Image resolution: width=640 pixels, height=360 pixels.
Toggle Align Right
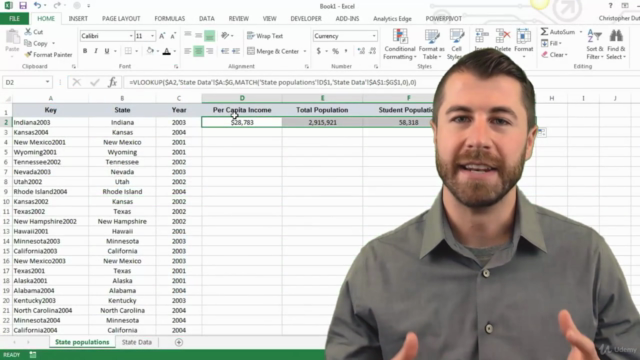pyautogui.click(x=209, y=51)
